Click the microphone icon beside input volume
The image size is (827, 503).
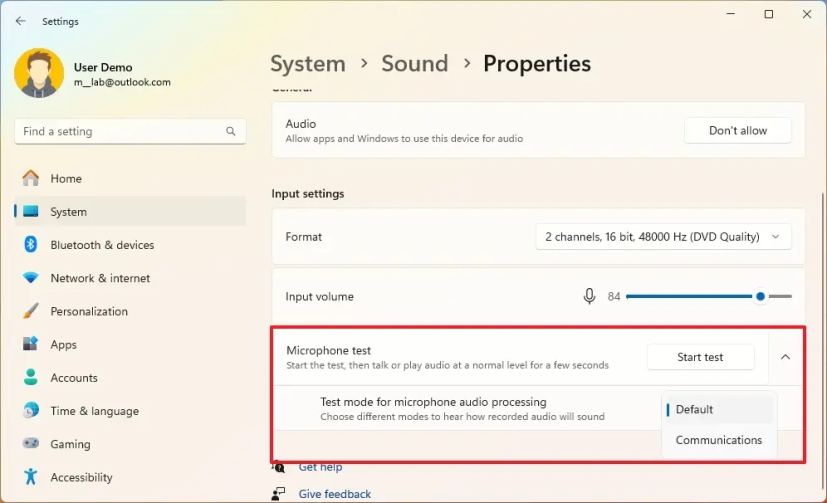(589, 296)
